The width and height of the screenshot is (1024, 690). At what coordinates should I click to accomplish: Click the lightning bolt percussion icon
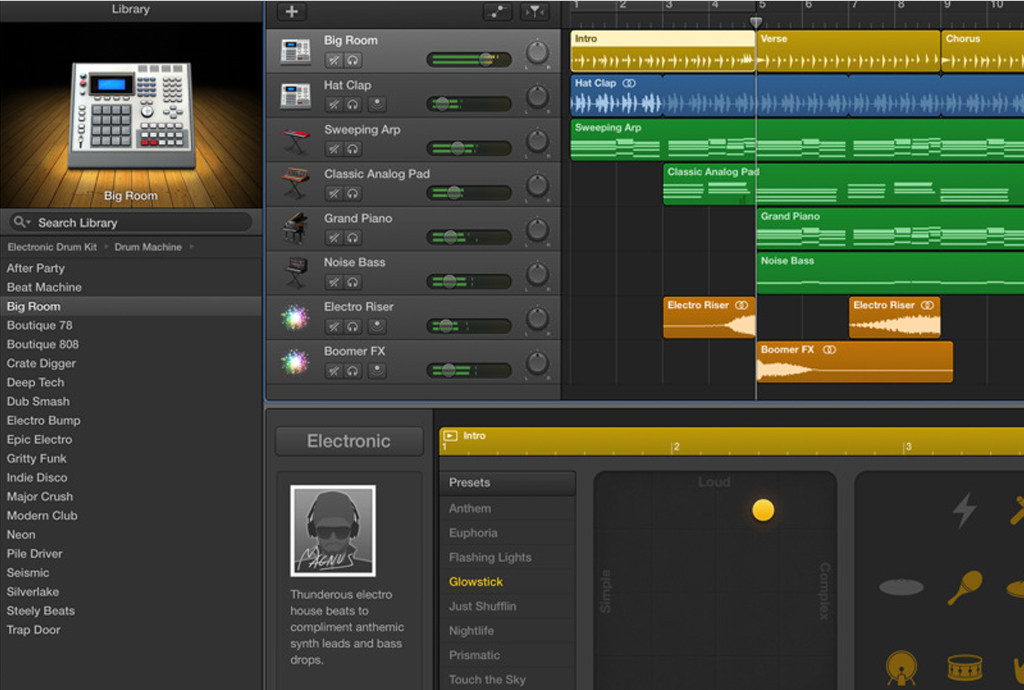964,511
